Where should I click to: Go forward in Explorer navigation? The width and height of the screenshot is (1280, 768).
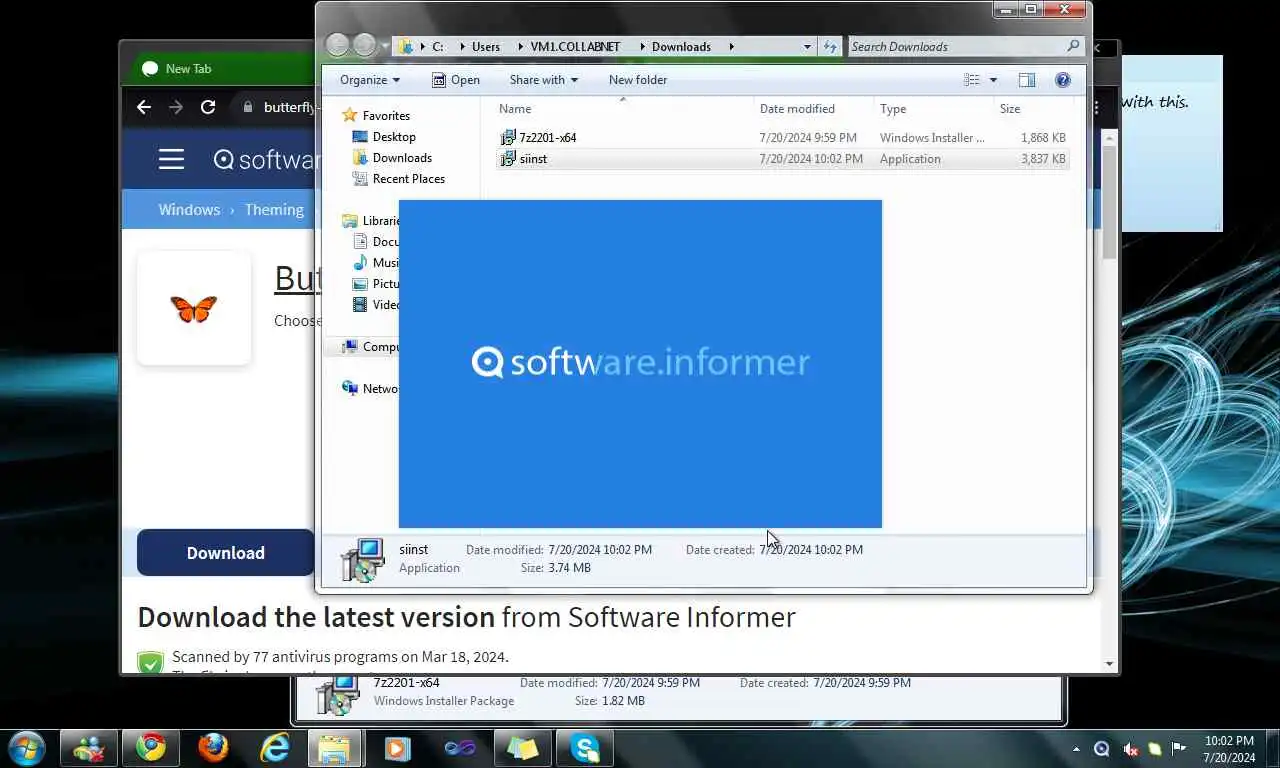365,45
